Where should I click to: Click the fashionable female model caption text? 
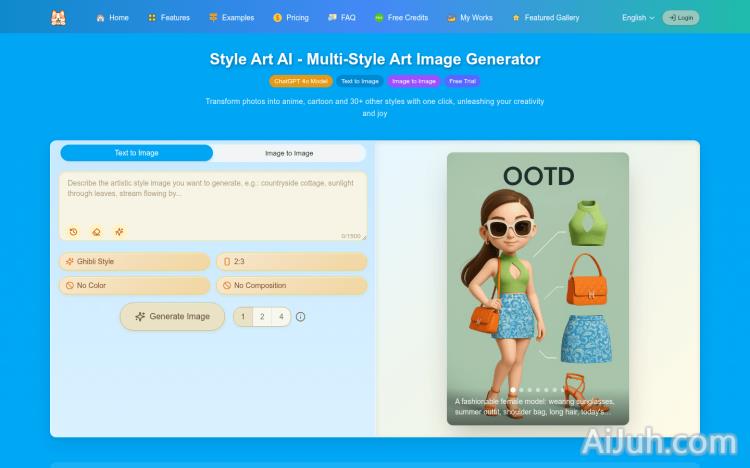point(535,407)
